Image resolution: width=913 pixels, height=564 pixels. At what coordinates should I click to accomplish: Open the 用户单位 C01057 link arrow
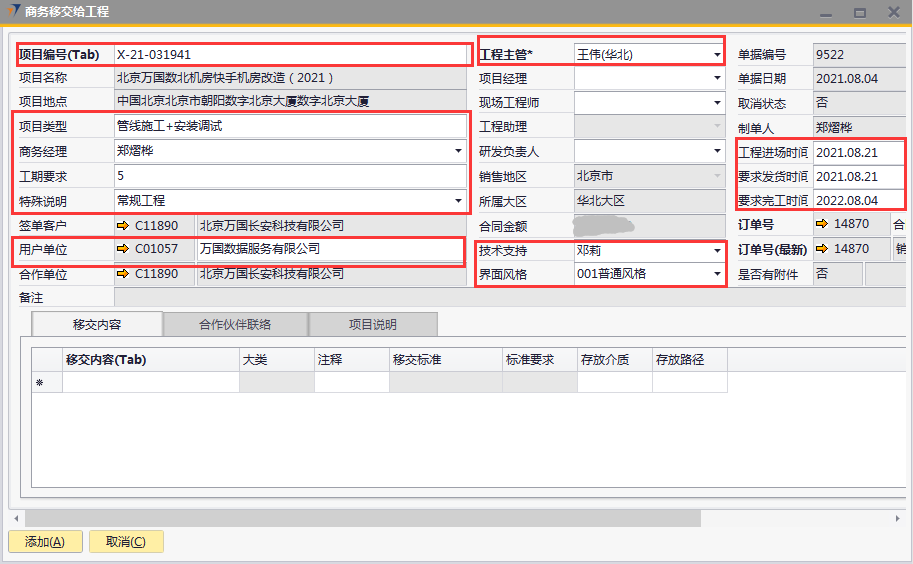(123, 249)
